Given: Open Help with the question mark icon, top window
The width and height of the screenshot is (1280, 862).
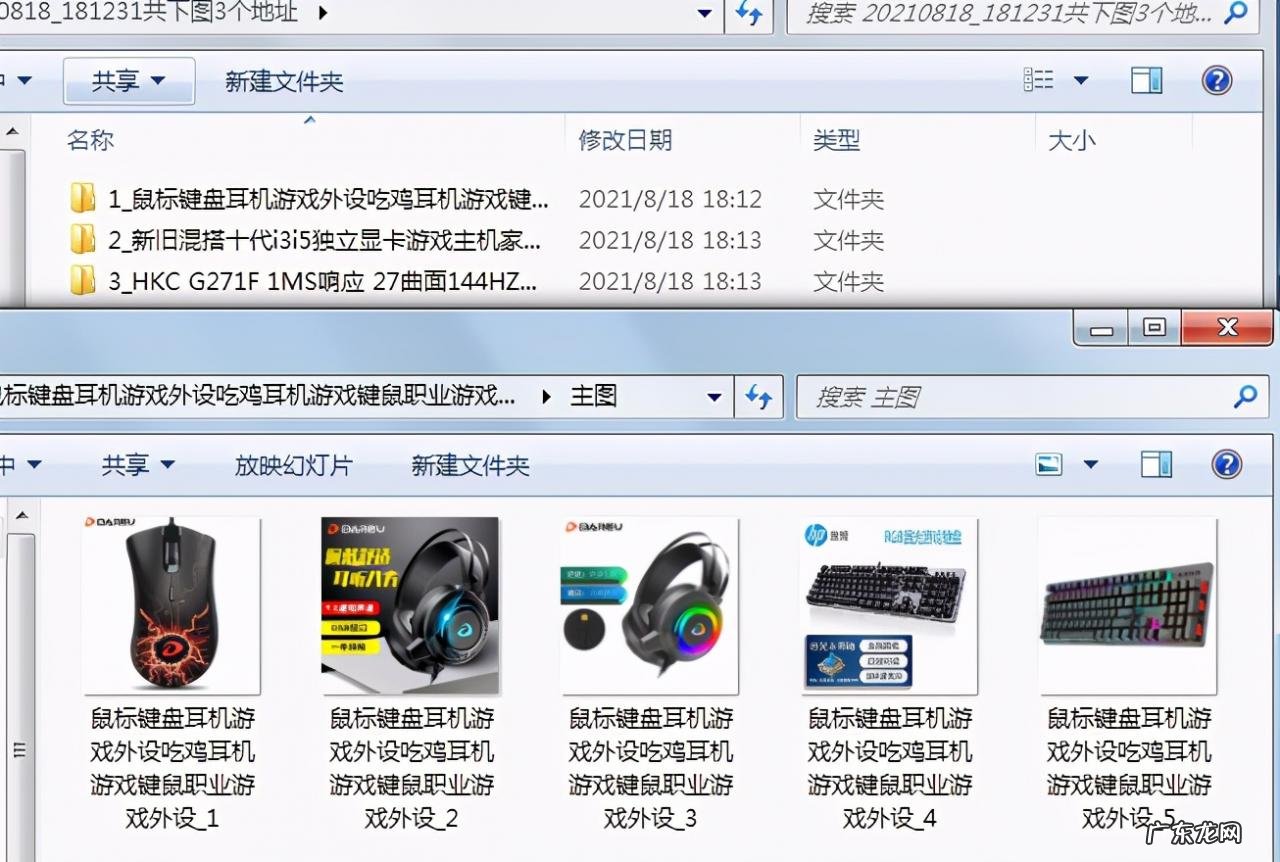Looking at the screenshot, I should coord(1216,80).
